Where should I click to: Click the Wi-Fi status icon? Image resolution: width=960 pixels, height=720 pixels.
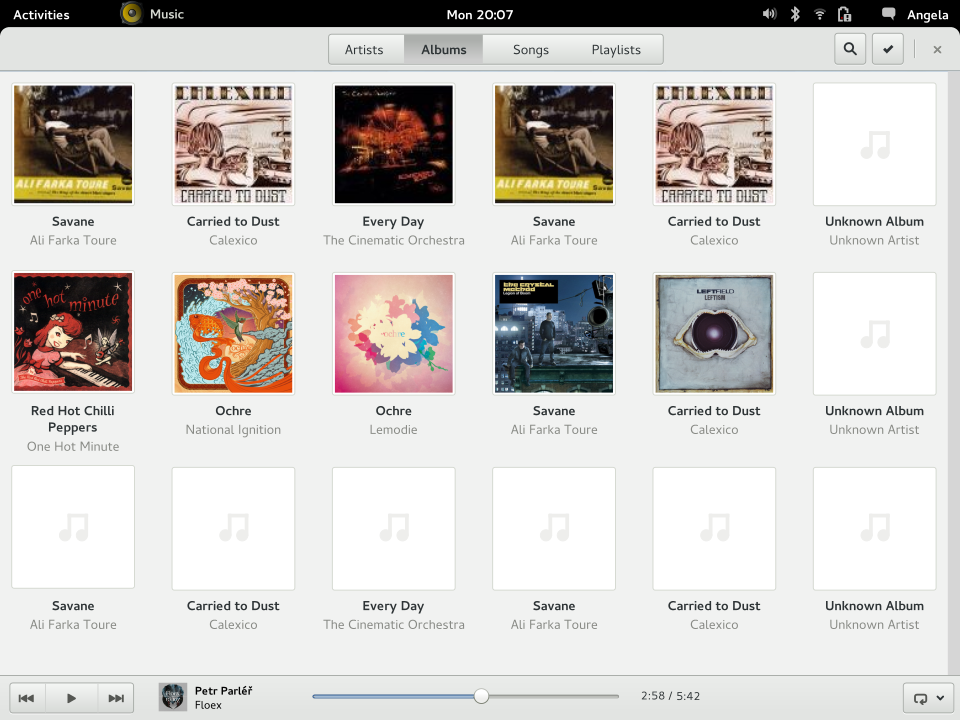(820, 13)
